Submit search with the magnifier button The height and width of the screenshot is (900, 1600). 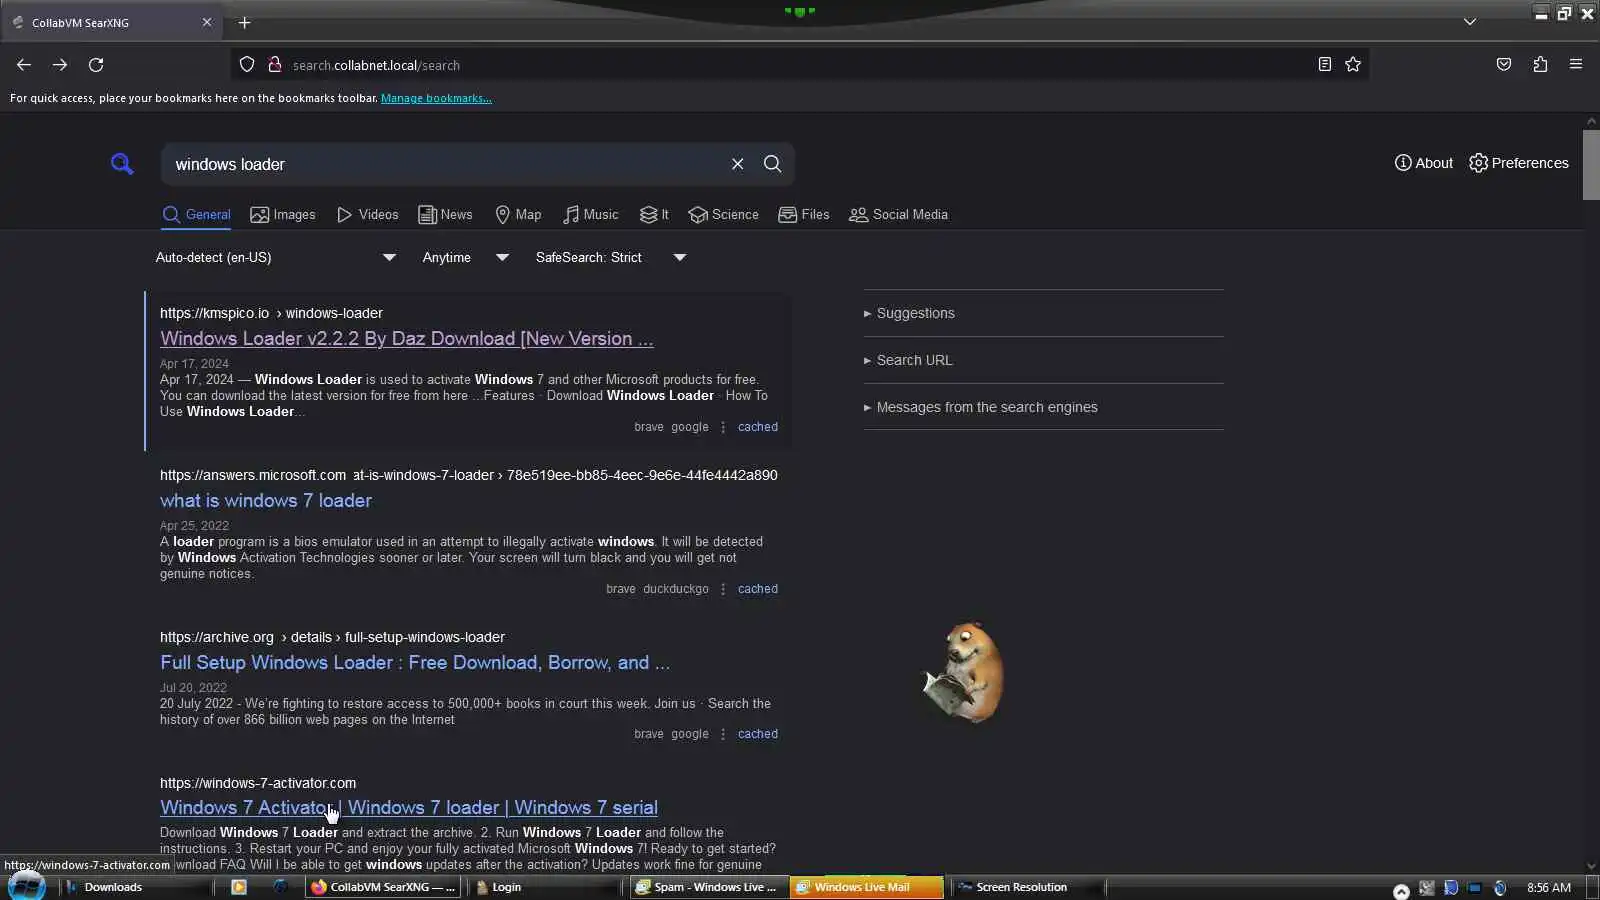(x=772, y=164)
